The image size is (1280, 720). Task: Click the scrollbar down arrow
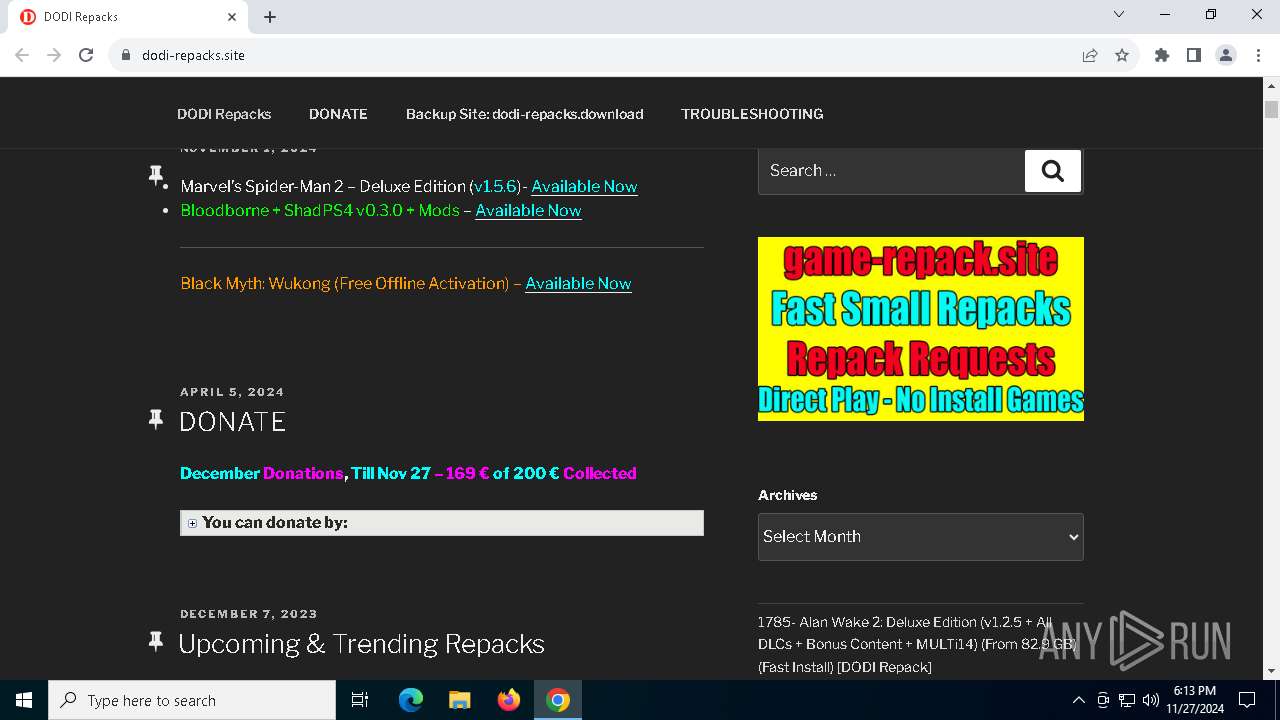[1272, 671]
